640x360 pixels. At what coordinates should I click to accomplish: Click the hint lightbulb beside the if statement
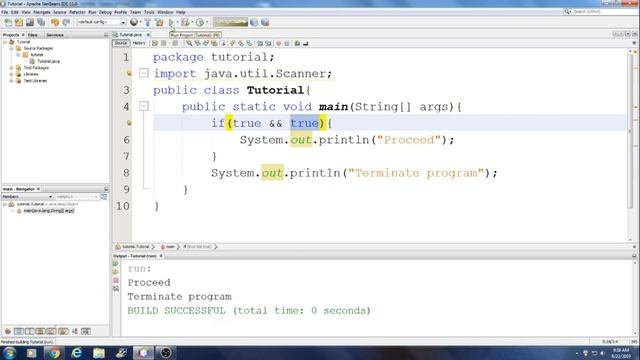click(x=129, y=123)
